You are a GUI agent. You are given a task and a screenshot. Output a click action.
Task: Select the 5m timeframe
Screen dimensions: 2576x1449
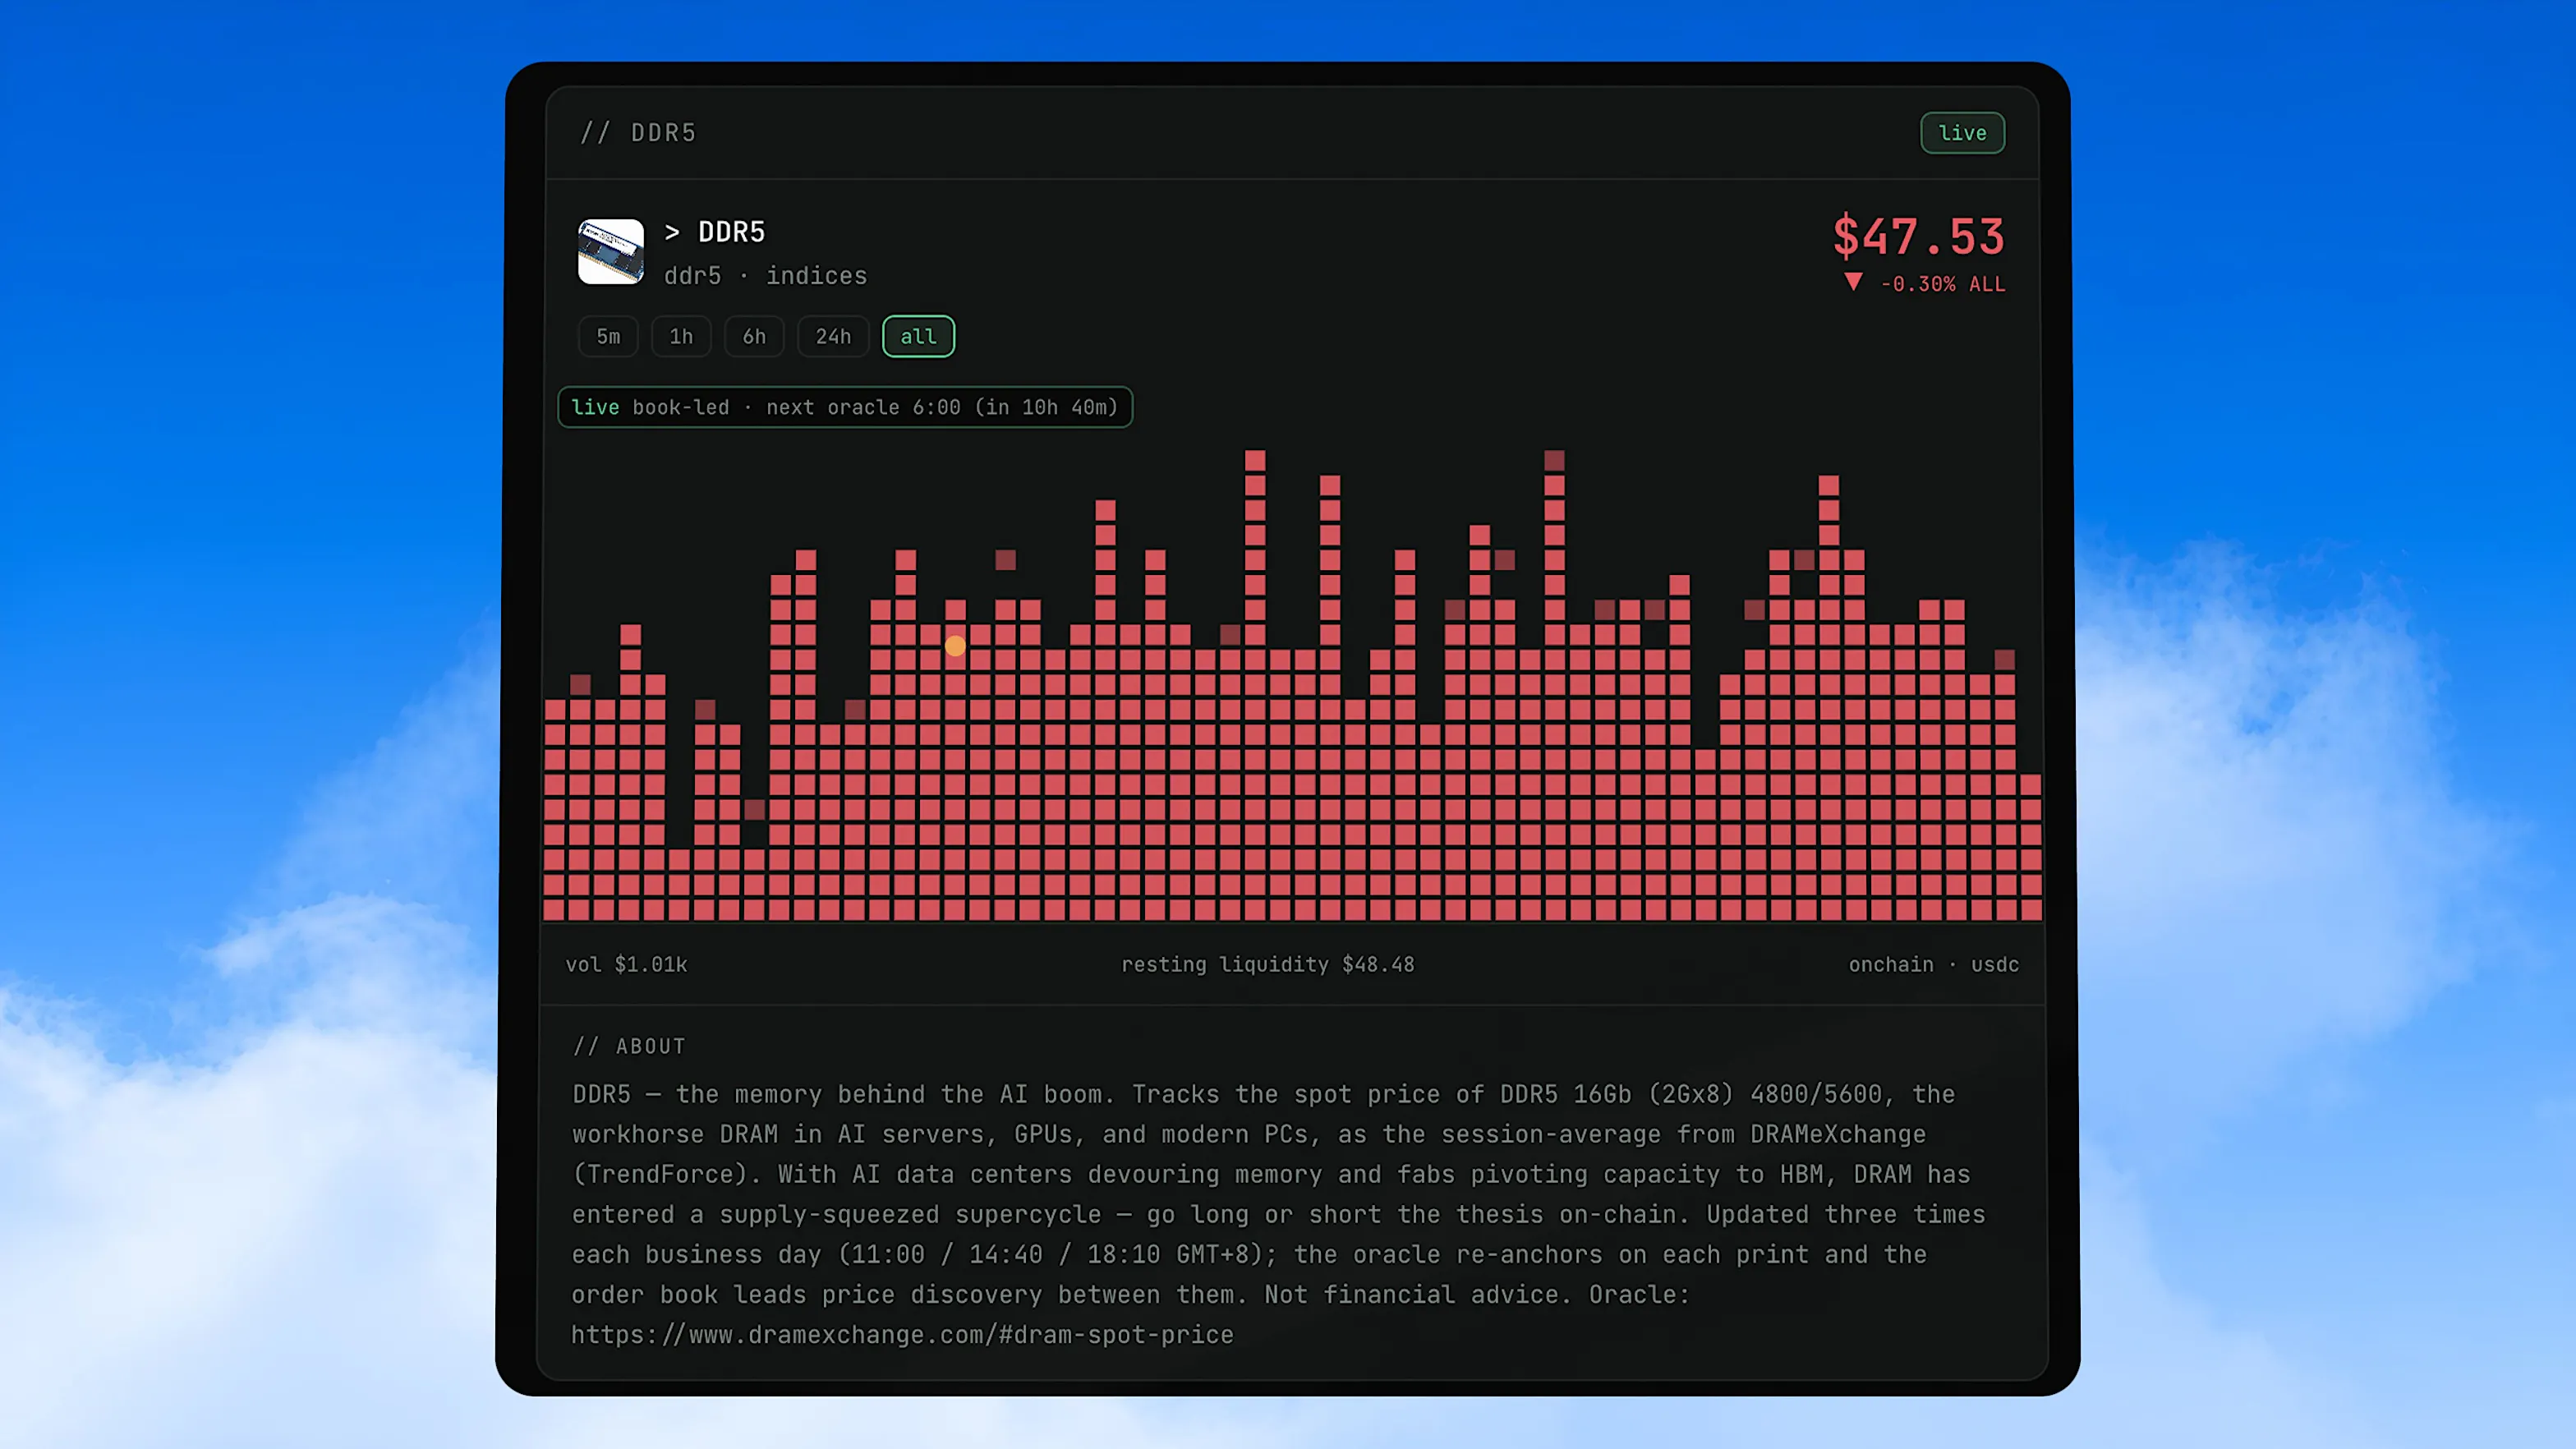tap(608, 337)
